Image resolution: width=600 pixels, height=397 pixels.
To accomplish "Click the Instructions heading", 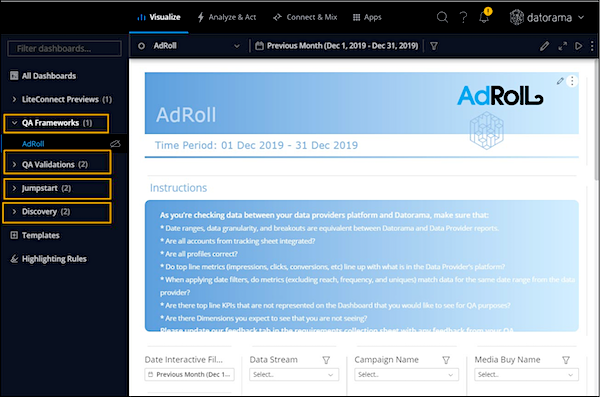I will click(x=178, y=188).
